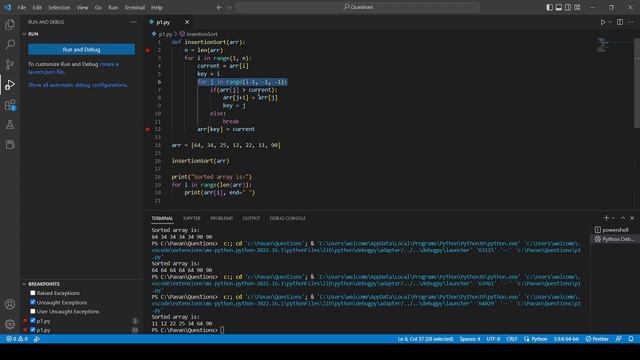Select the 3.9.6 64-bit interpreter
This screenshot has width=640, height=360.
[566, 339]
